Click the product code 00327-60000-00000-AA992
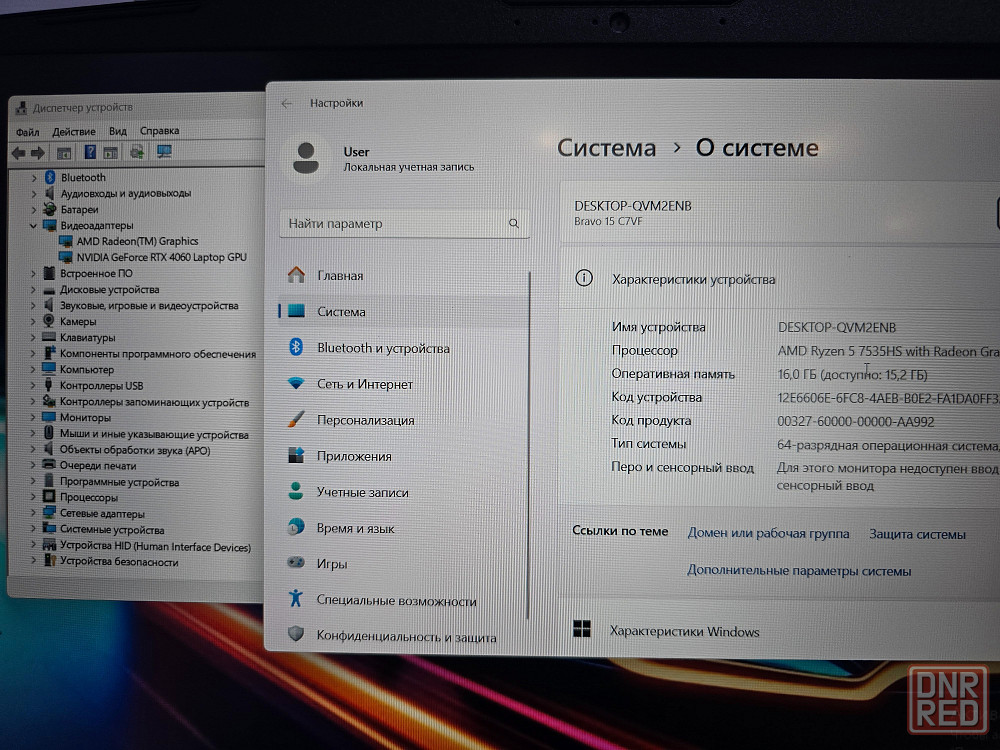 [856, 422]
